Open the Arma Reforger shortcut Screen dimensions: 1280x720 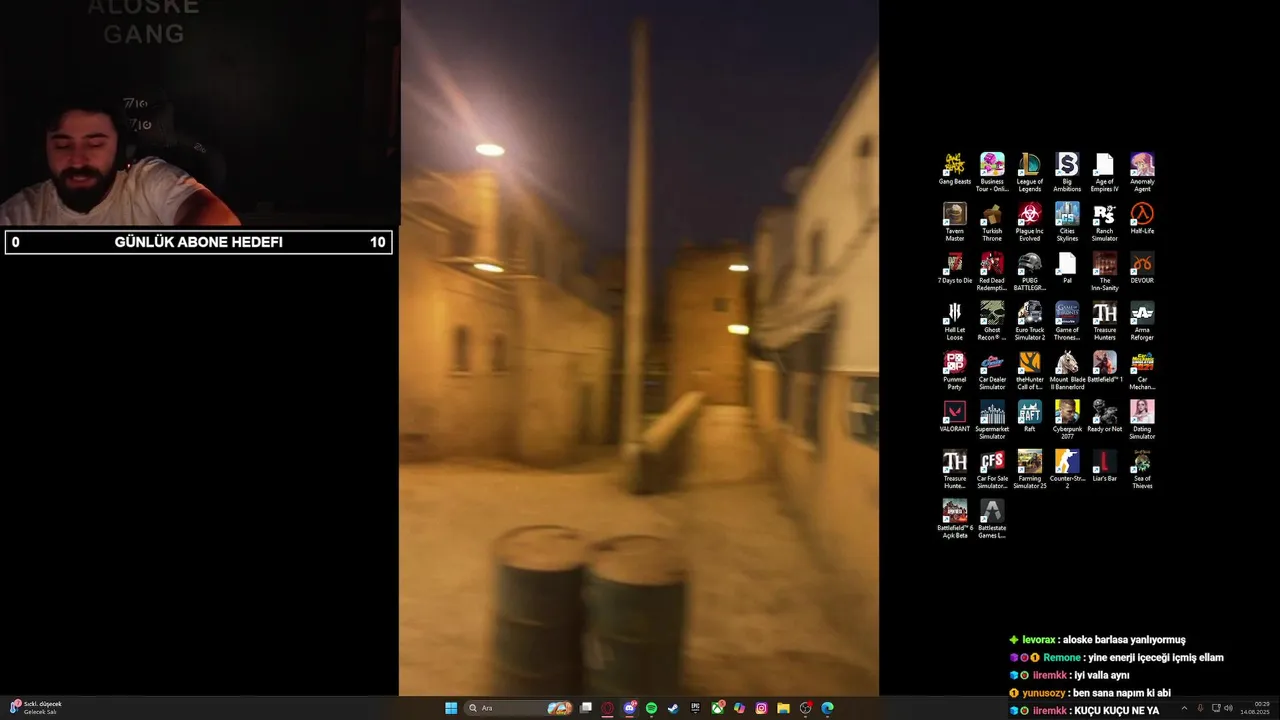click(1142, 320)
